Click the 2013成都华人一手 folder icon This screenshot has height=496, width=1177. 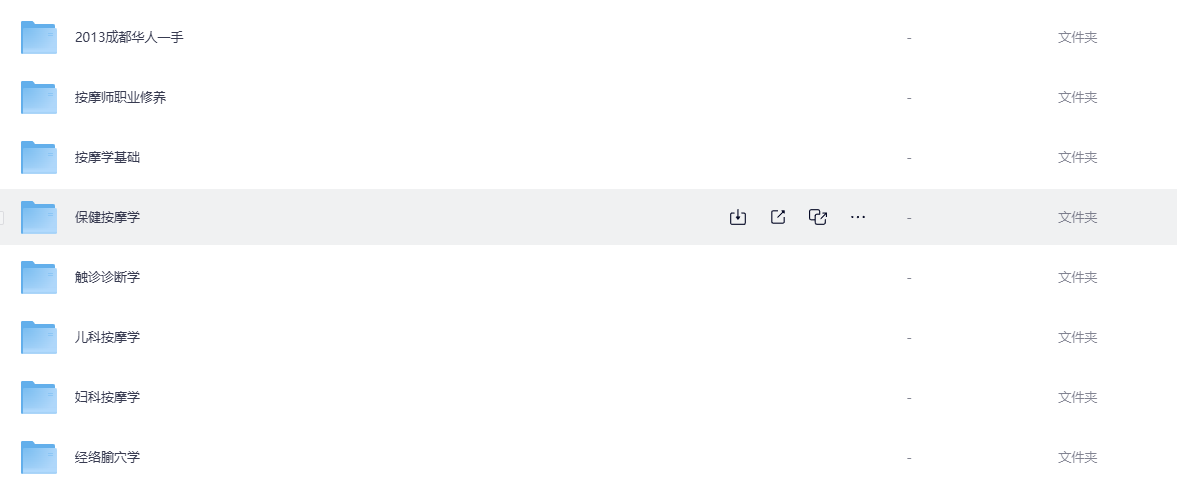click(39, 38)
